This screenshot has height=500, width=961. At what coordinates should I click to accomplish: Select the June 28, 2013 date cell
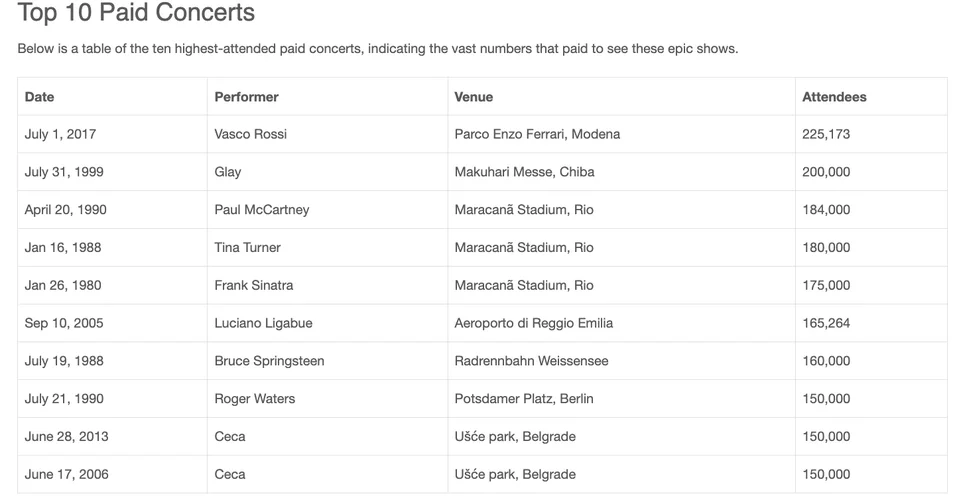pos(67,437)
